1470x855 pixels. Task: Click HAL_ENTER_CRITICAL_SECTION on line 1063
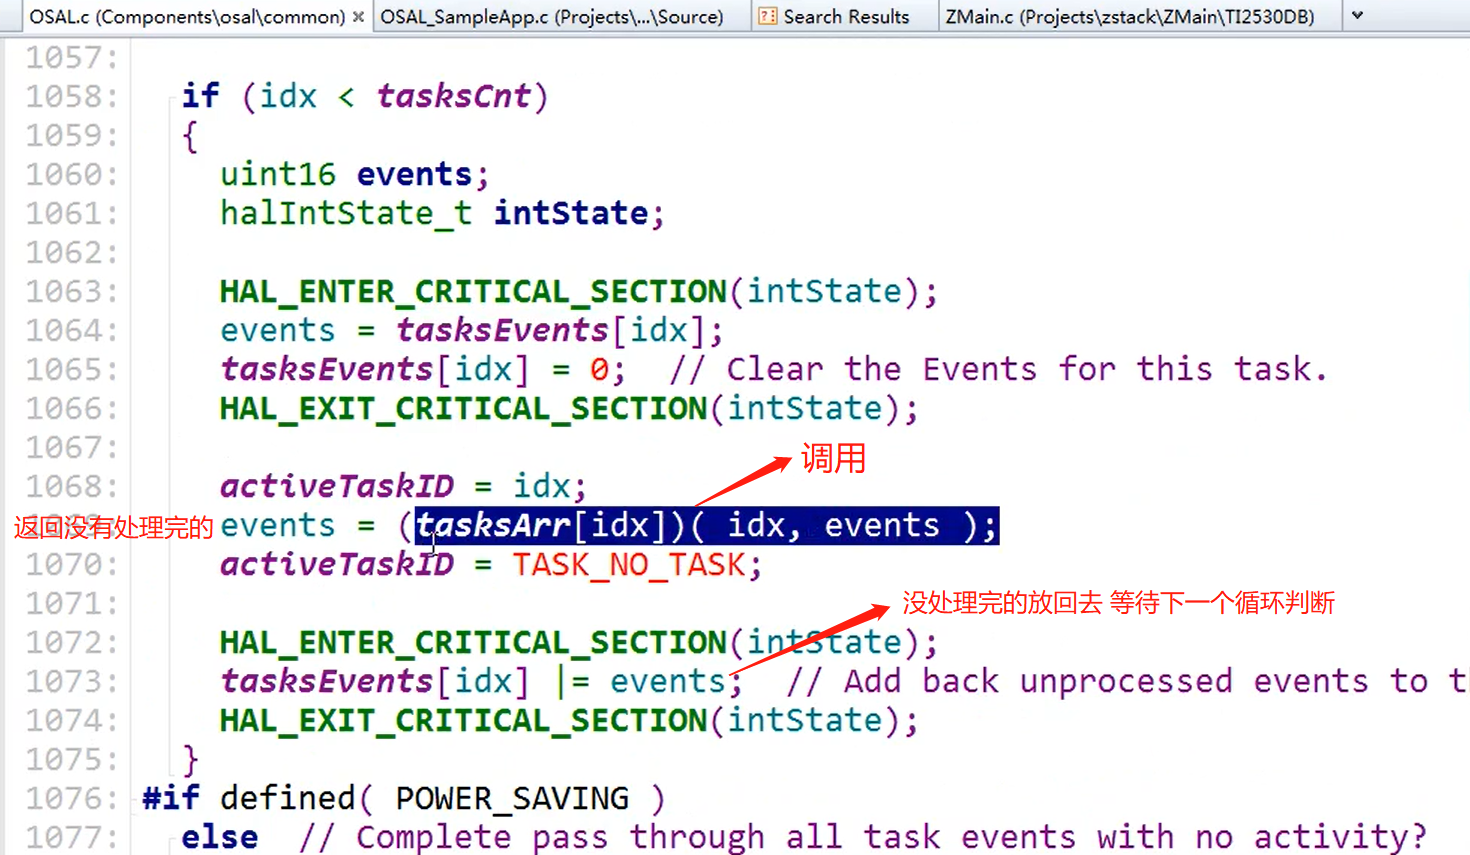pos(473,292)
